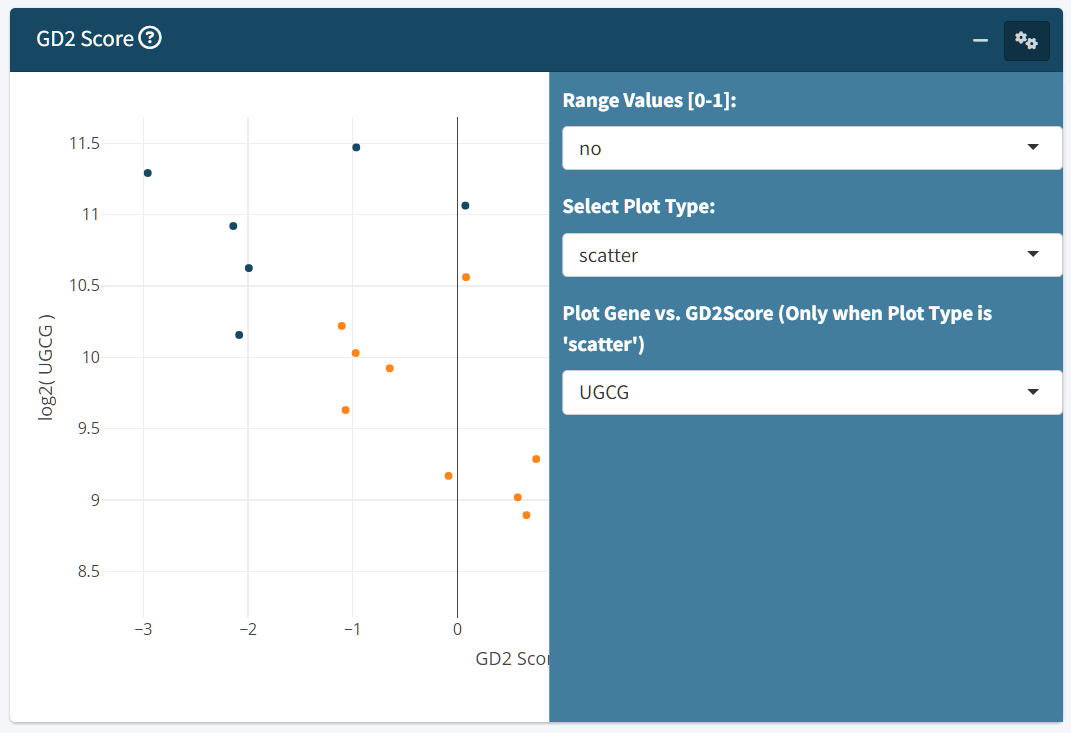Click the leftmost dark blue point near -3
The image size is (1071, 733).
click(x=148, y=173)
